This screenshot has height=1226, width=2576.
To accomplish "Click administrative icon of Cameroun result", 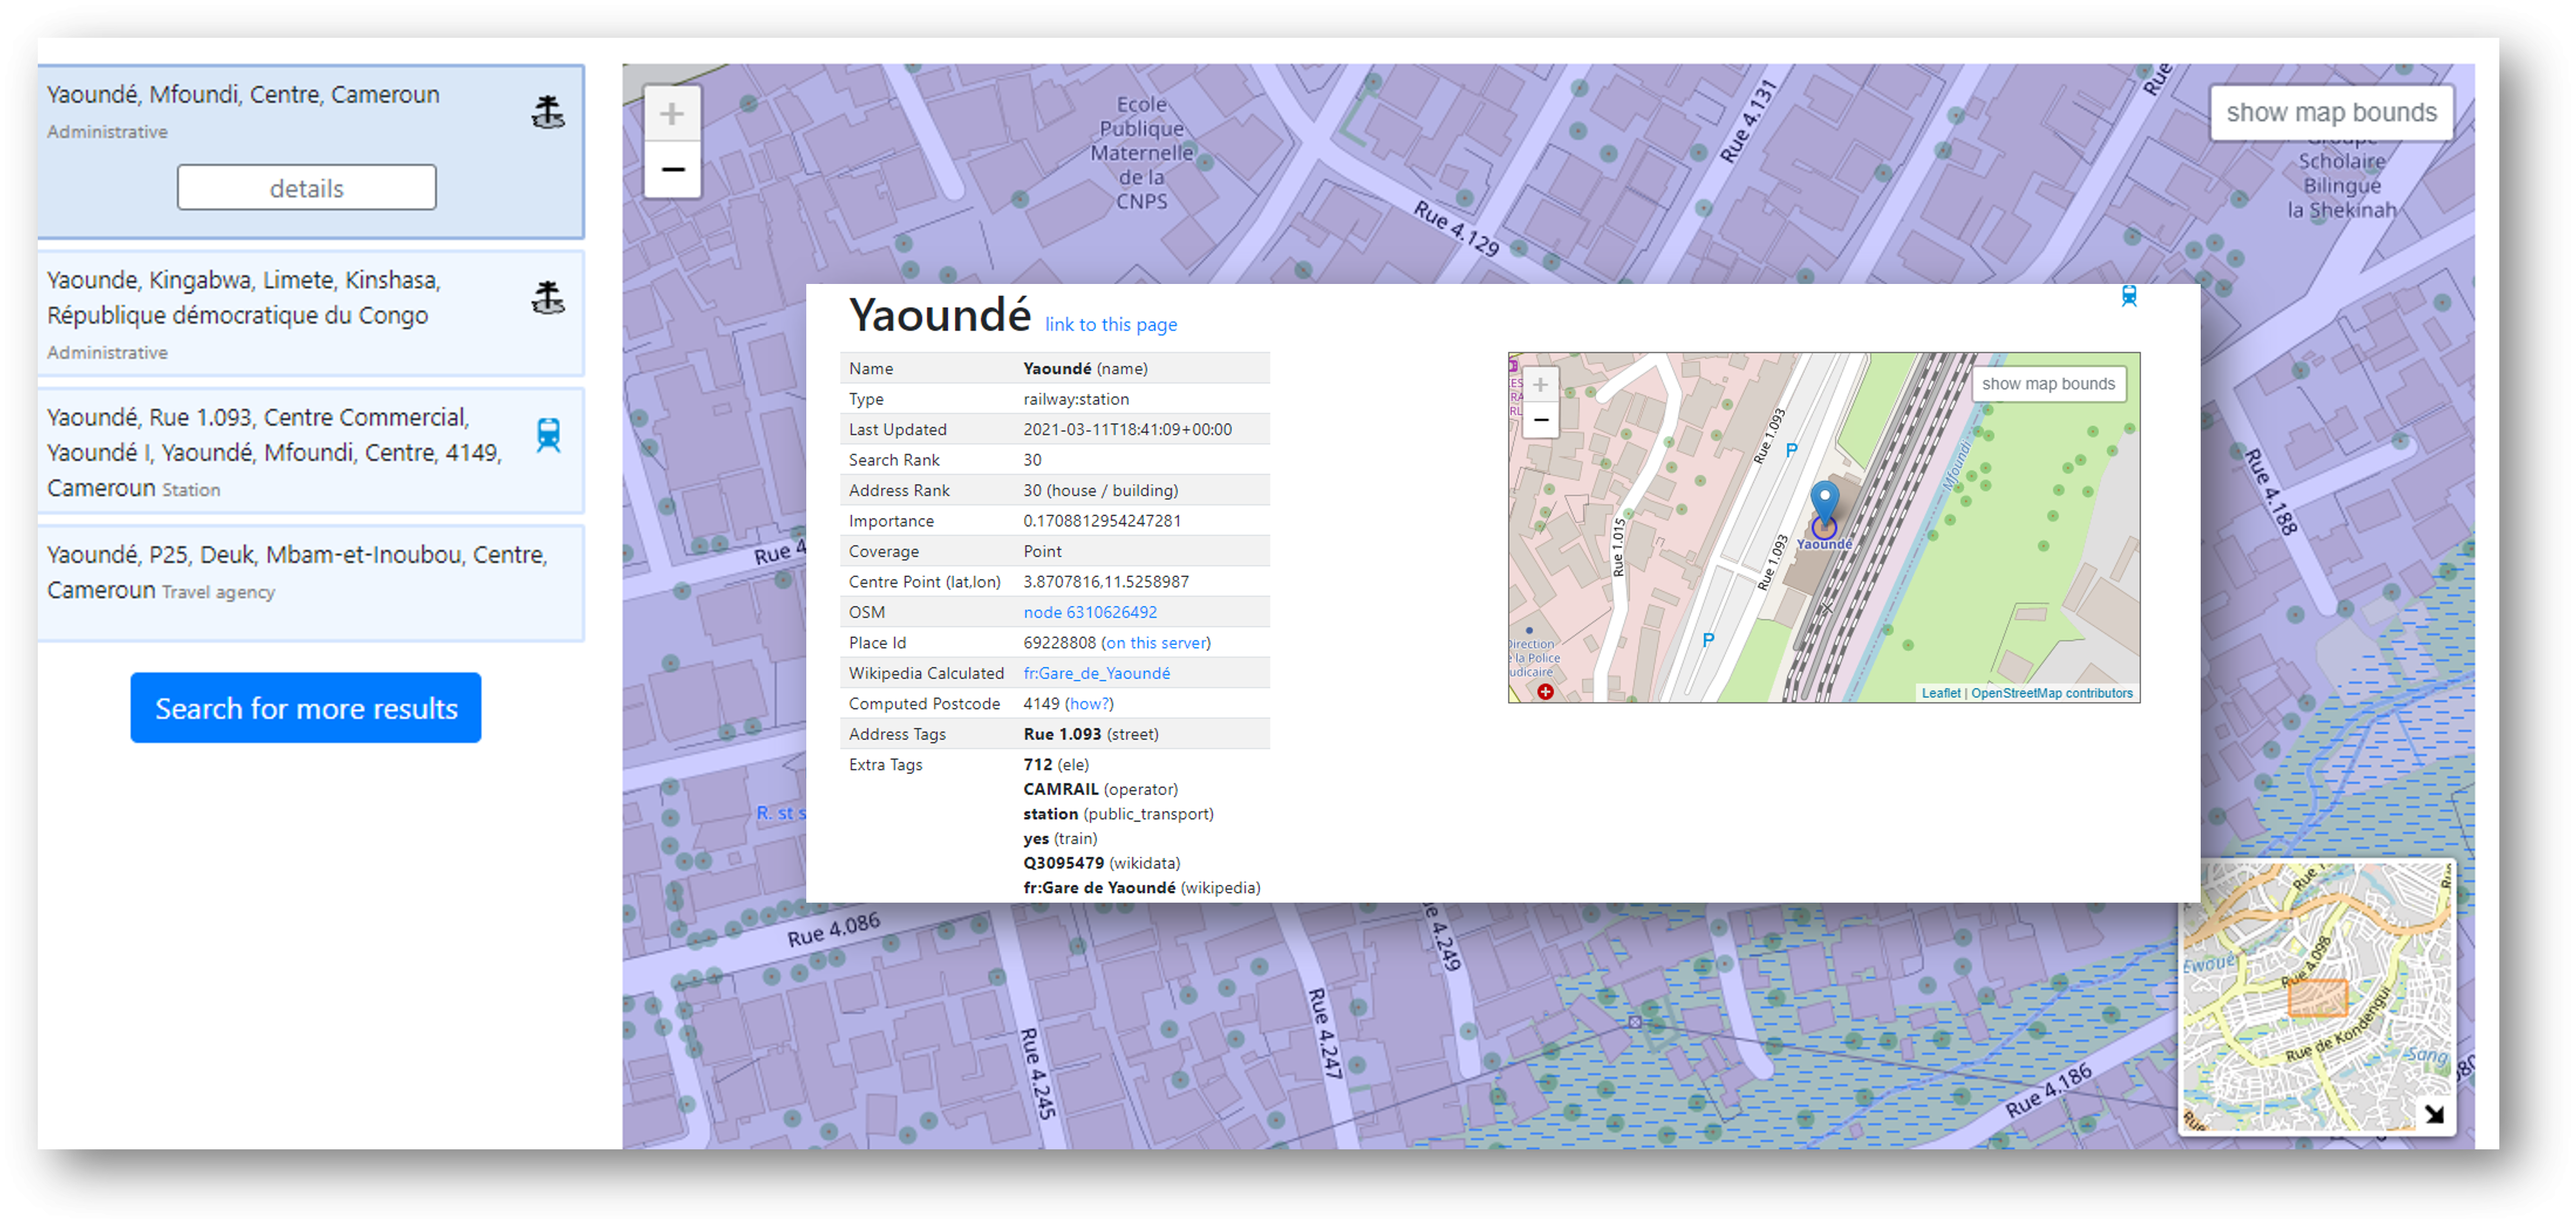I will click(548, 112).
